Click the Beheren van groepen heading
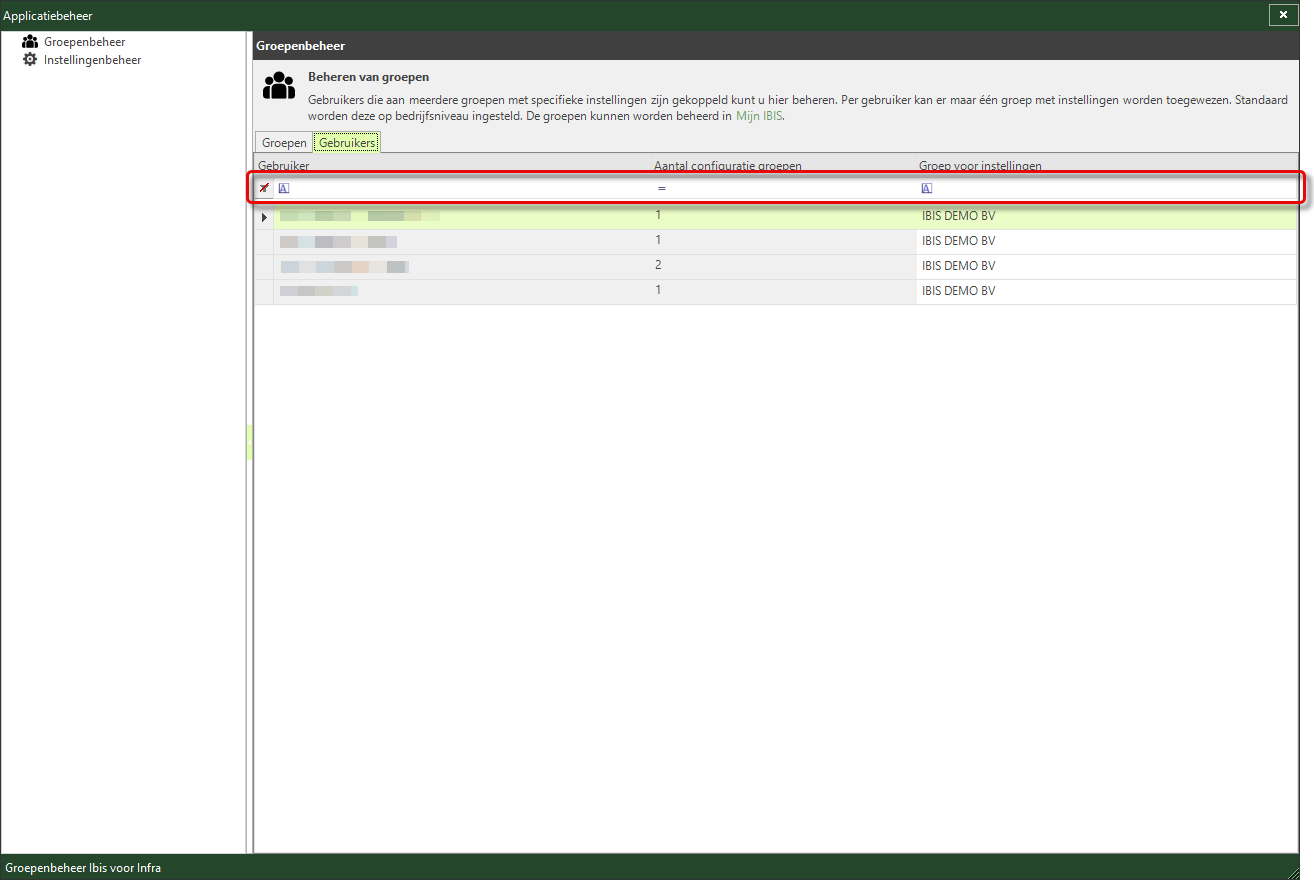The width and height of the screenshot is (1314, 880). point(368,77)
